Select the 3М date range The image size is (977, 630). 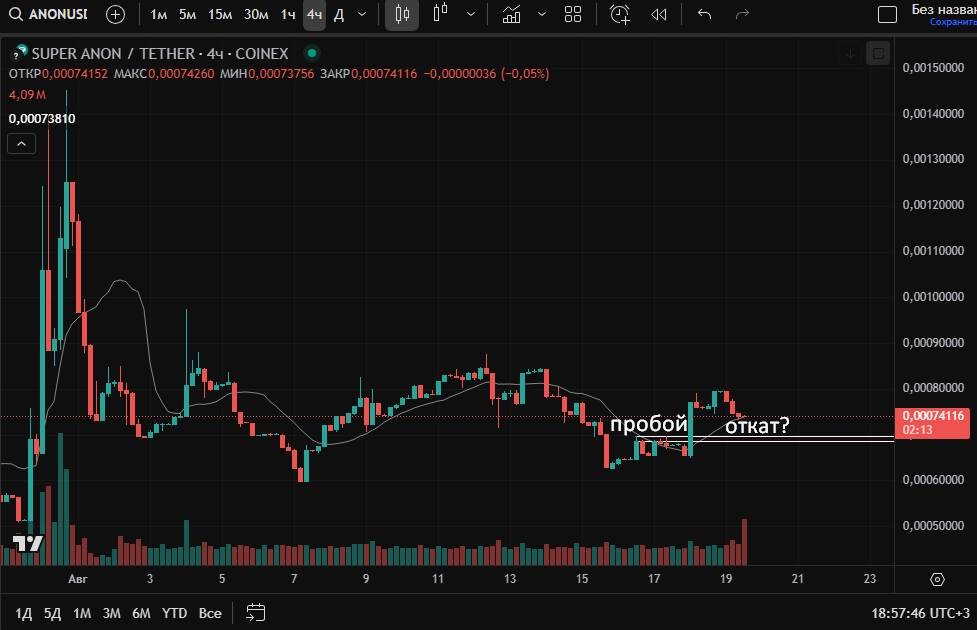click(x=112, y=612)
